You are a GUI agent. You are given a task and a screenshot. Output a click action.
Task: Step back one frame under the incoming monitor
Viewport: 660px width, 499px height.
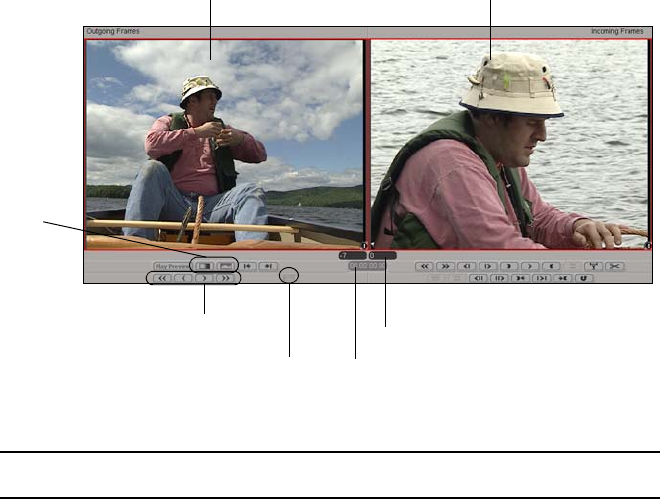tap(467, 266)
